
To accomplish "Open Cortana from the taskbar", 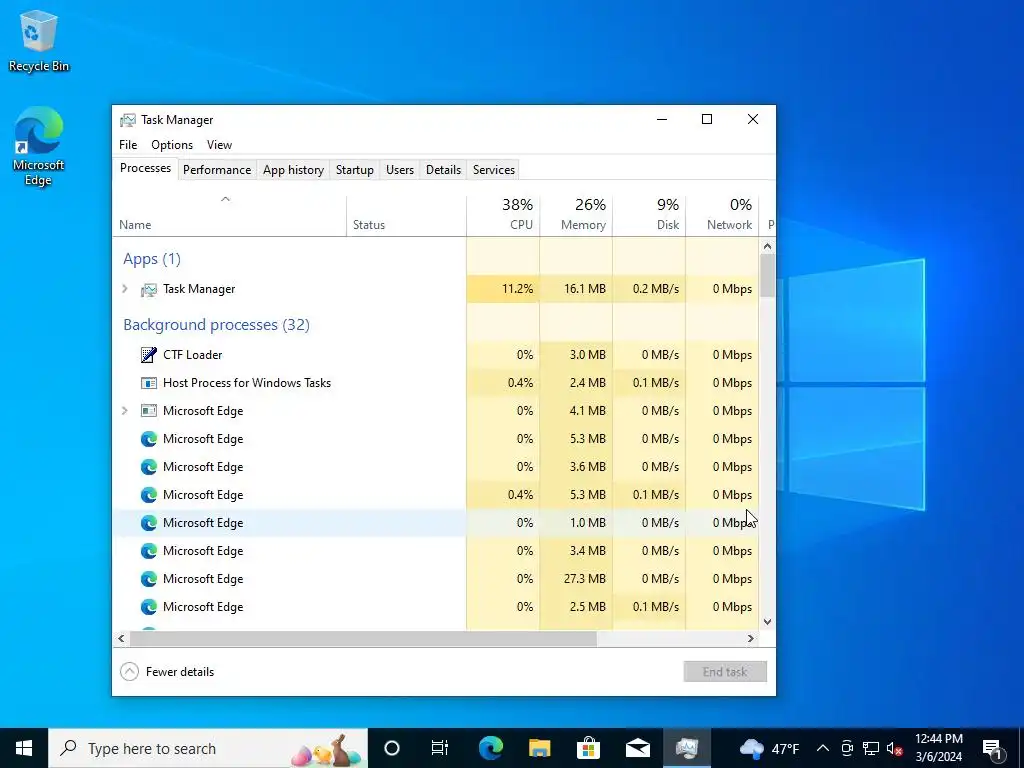I will click(x=391, y=748).
